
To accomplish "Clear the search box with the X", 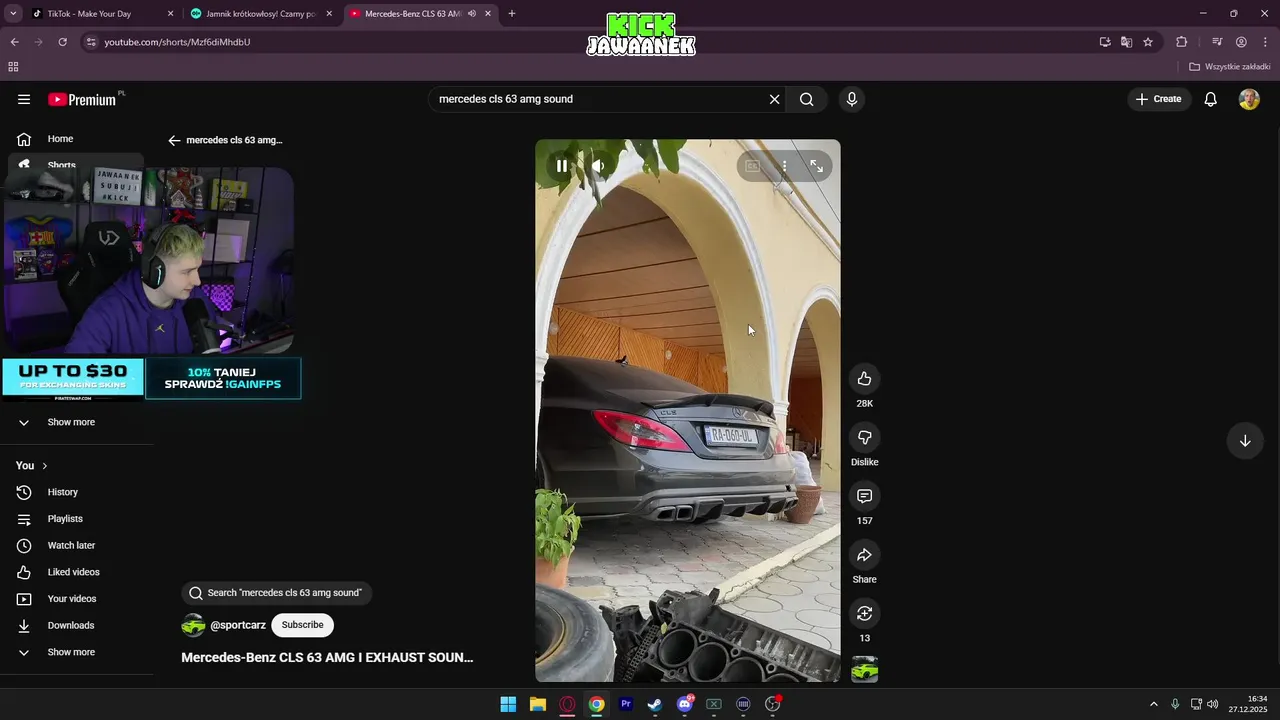I will [x=774, y=99].
